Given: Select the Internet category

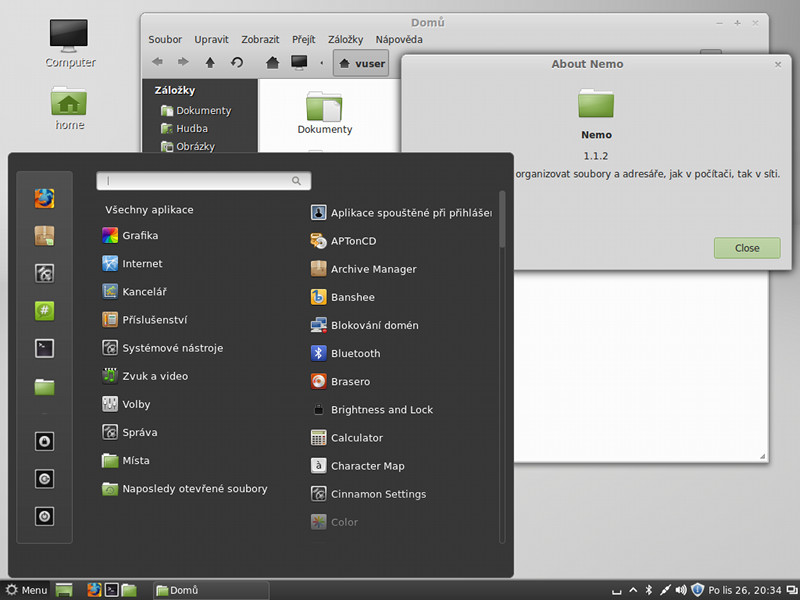Looking at the screenshot, I should [132, 263].
